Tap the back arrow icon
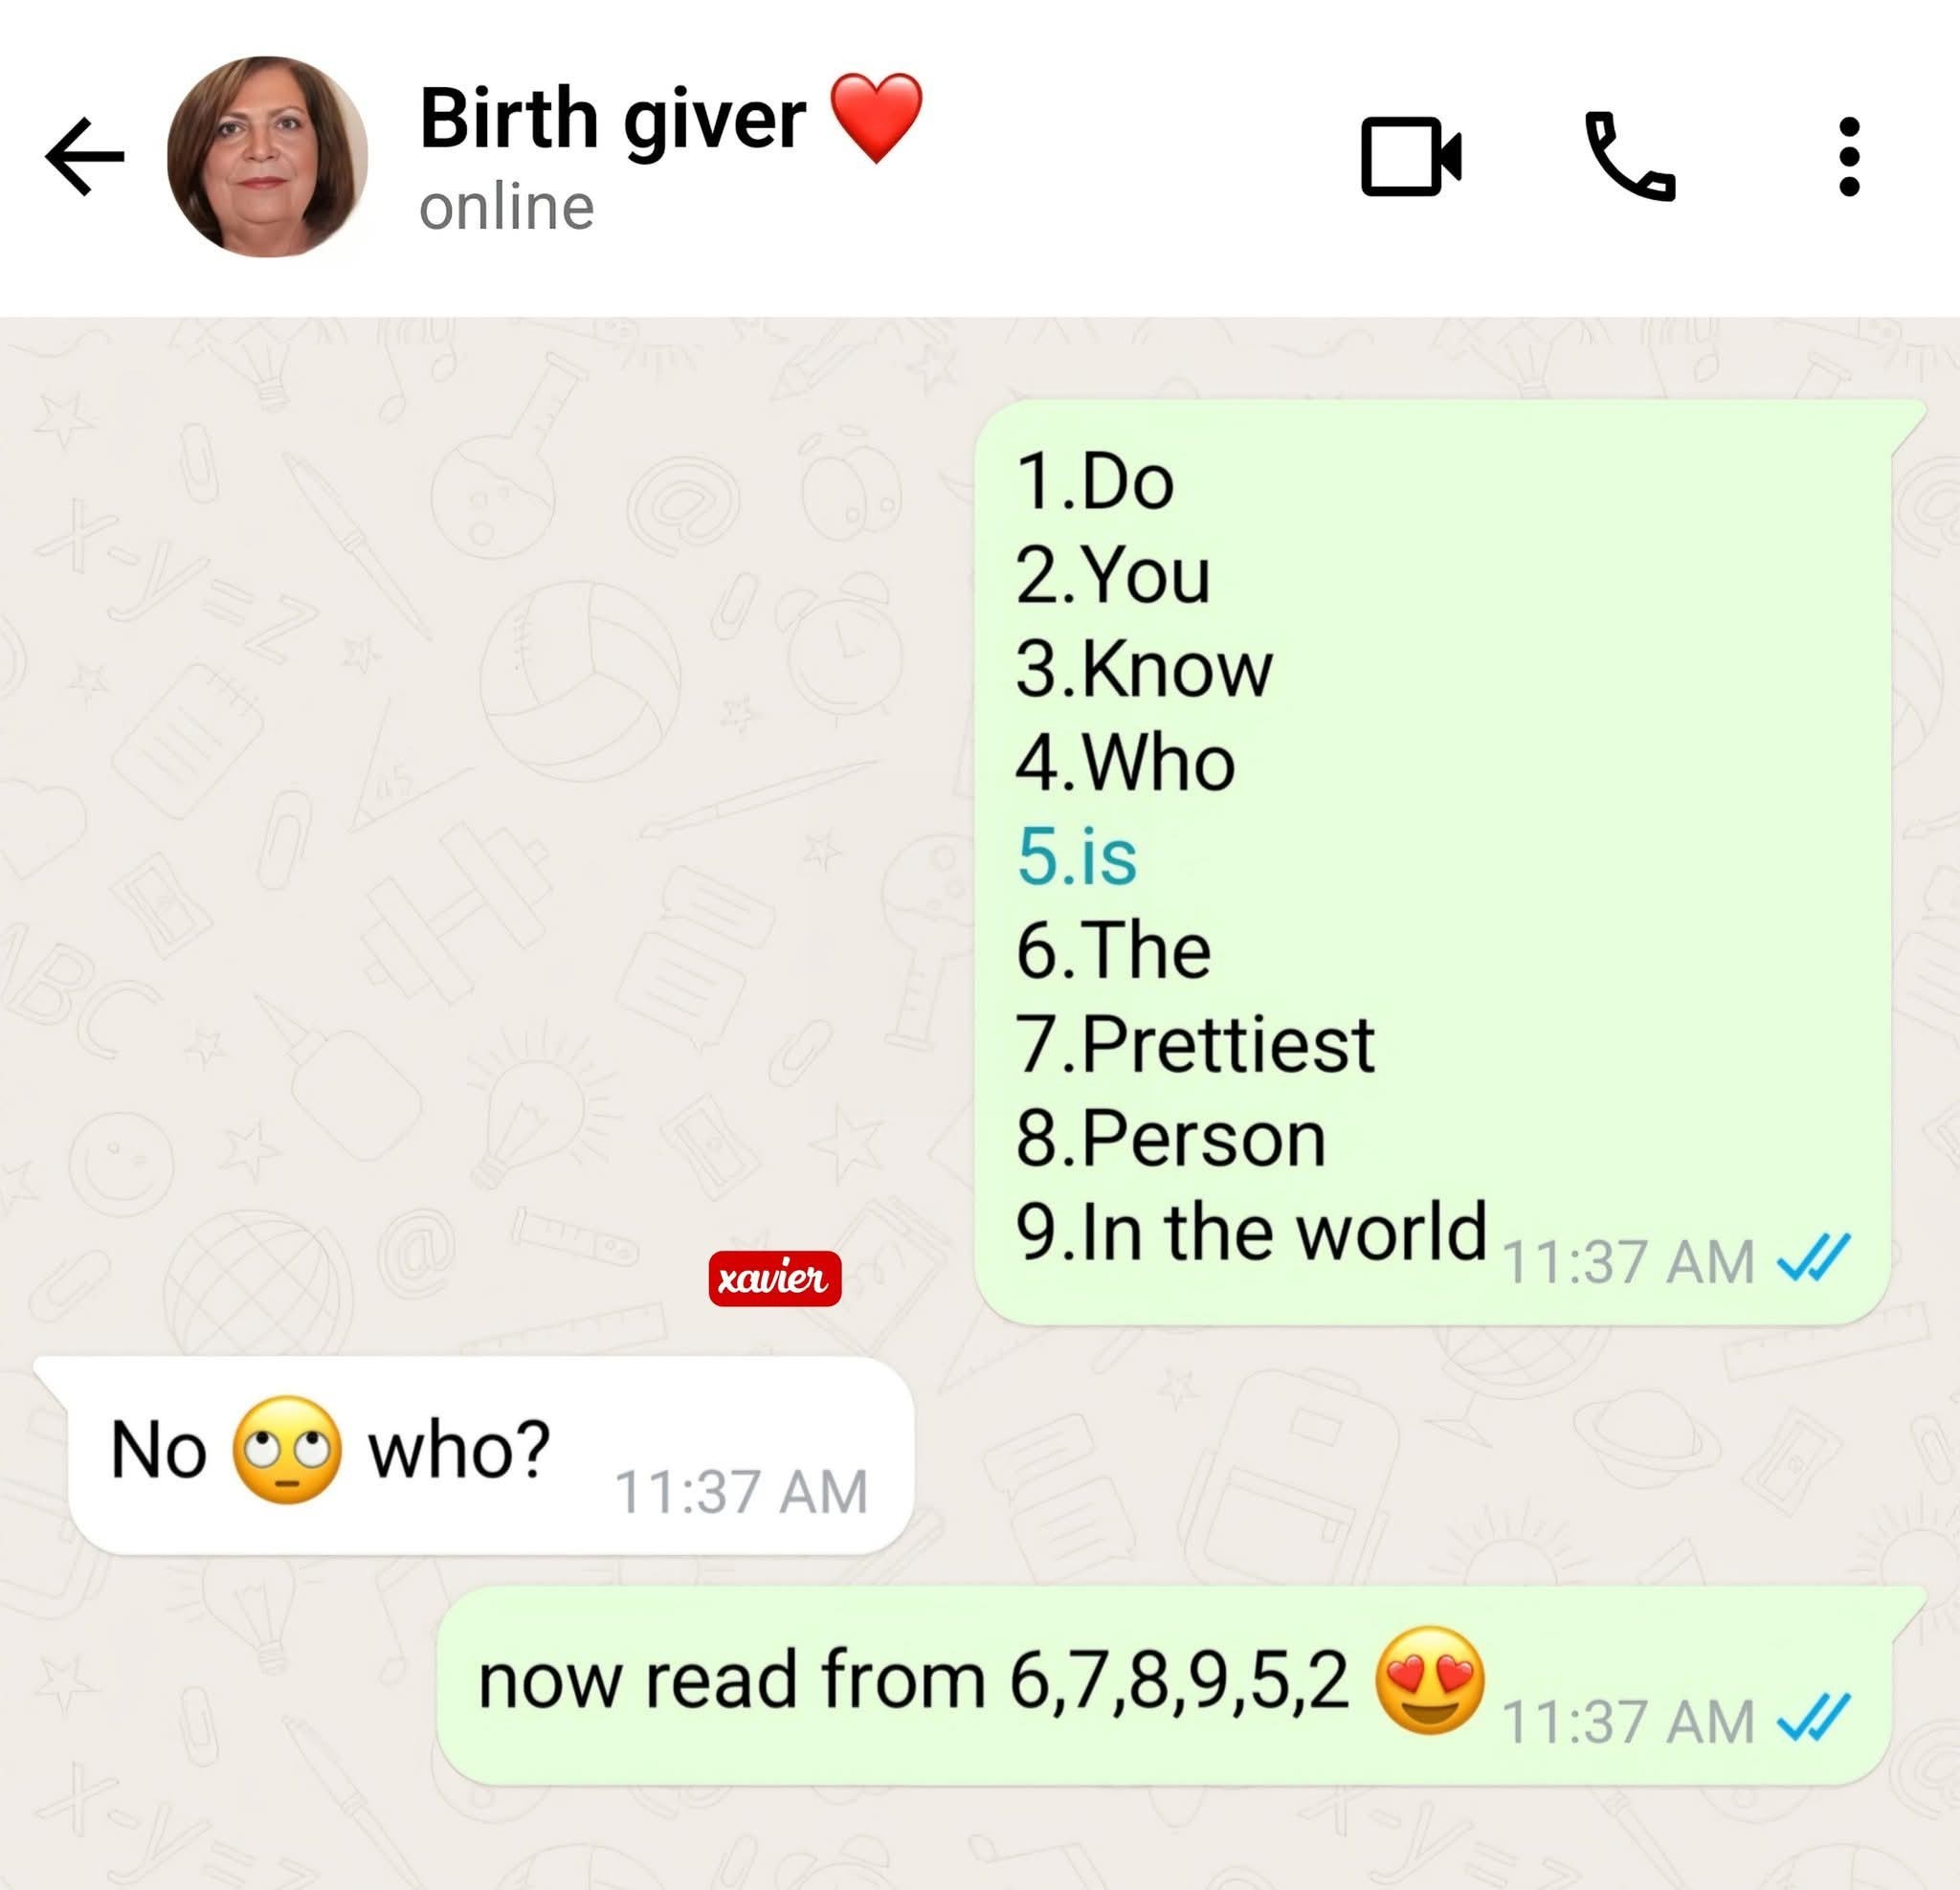The image size is (1960, 1890). [85, 156]
